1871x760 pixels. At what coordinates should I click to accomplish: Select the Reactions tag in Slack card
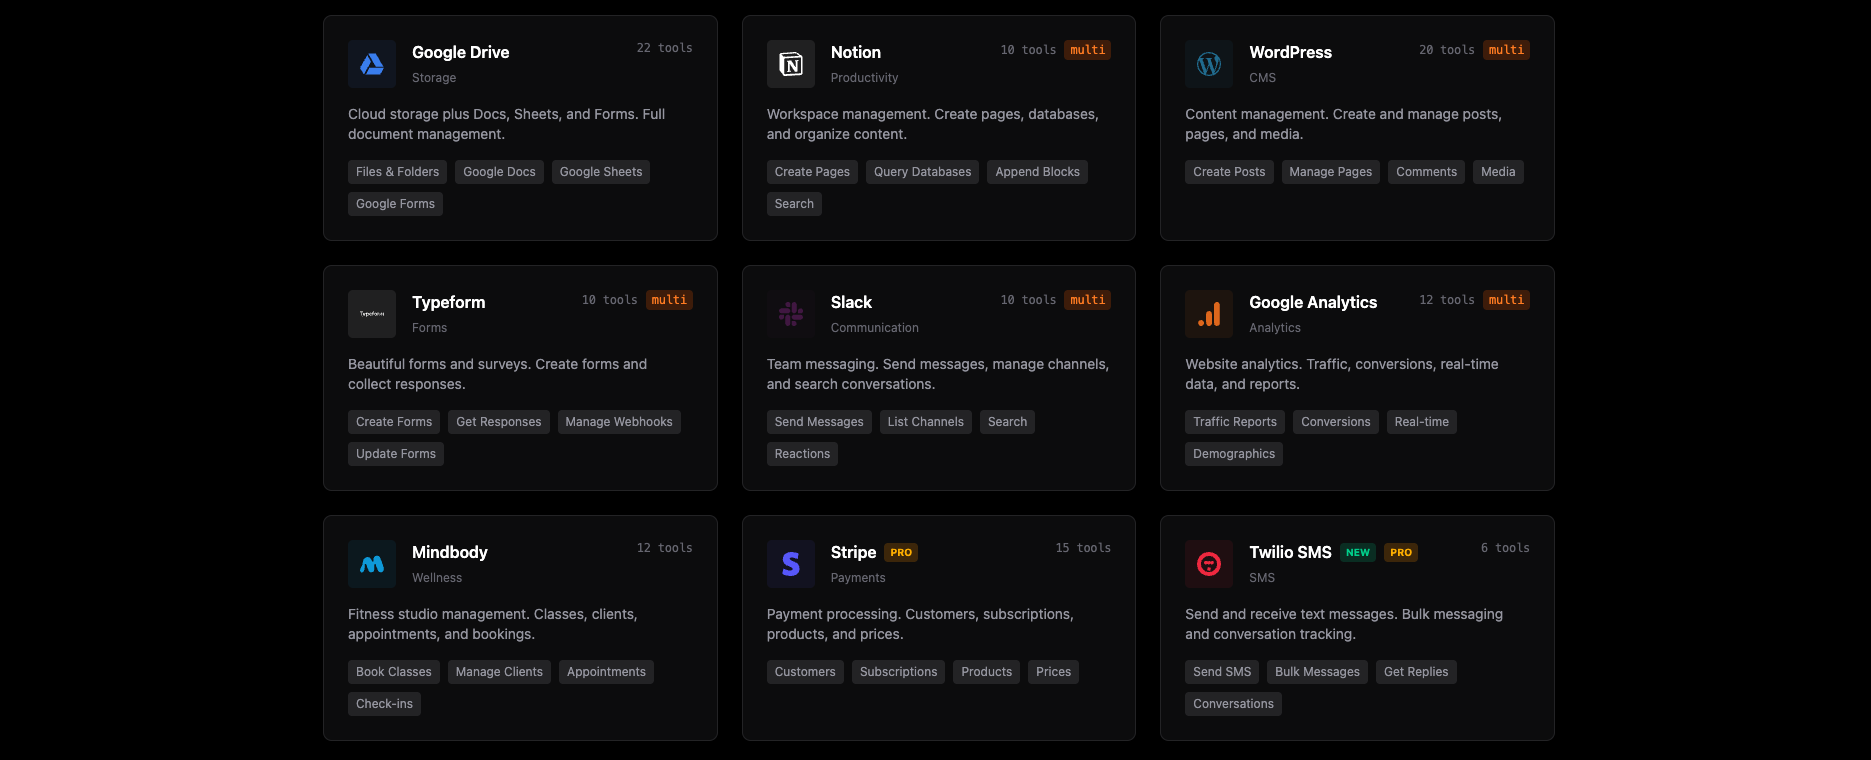coord(802,454)
